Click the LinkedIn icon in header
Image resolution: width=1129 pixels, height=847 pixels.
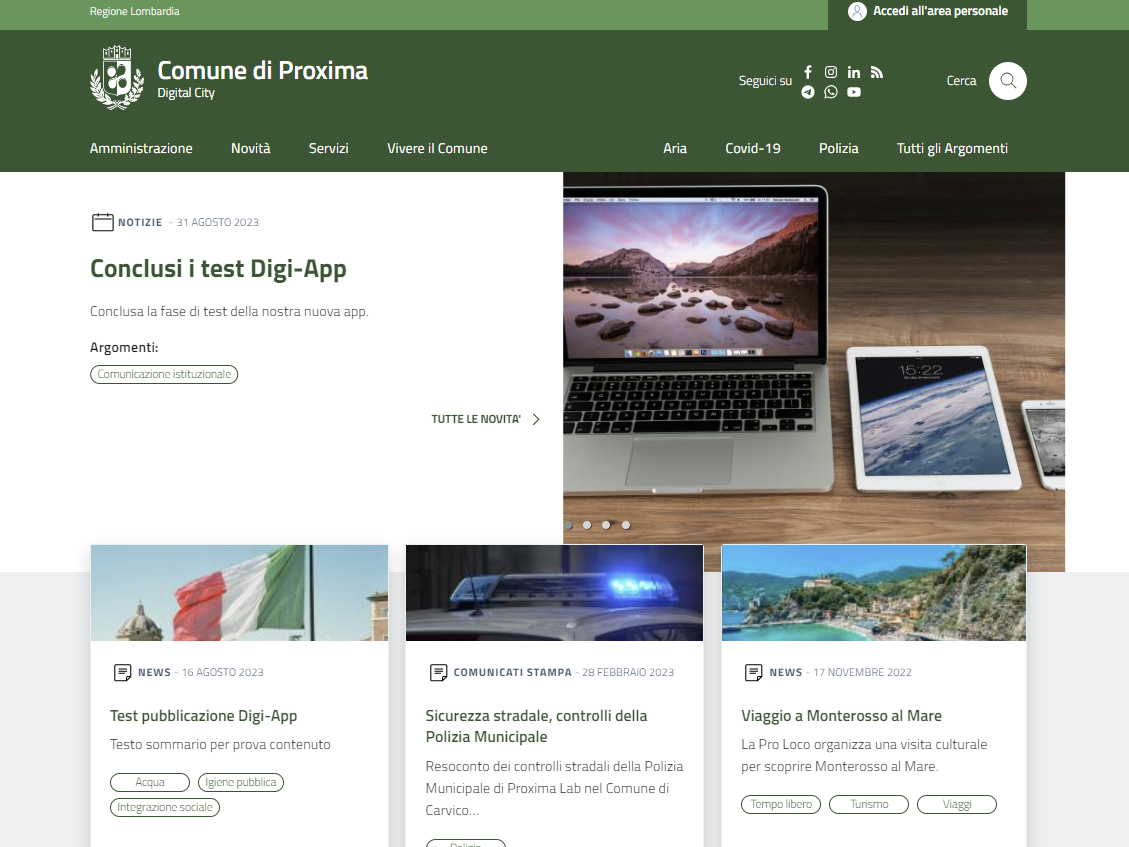854,72
